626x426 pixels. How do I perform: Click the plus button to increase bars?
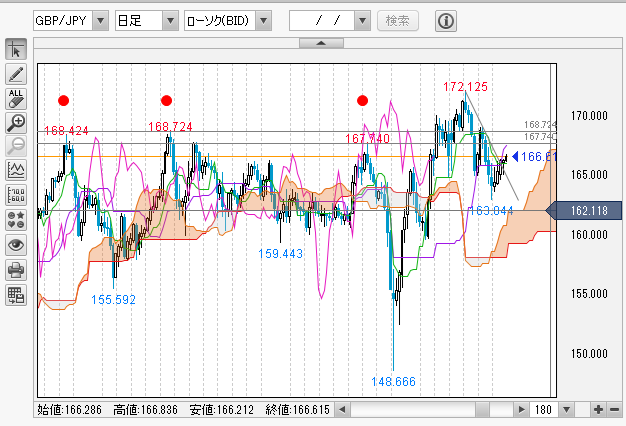[598, 410]
